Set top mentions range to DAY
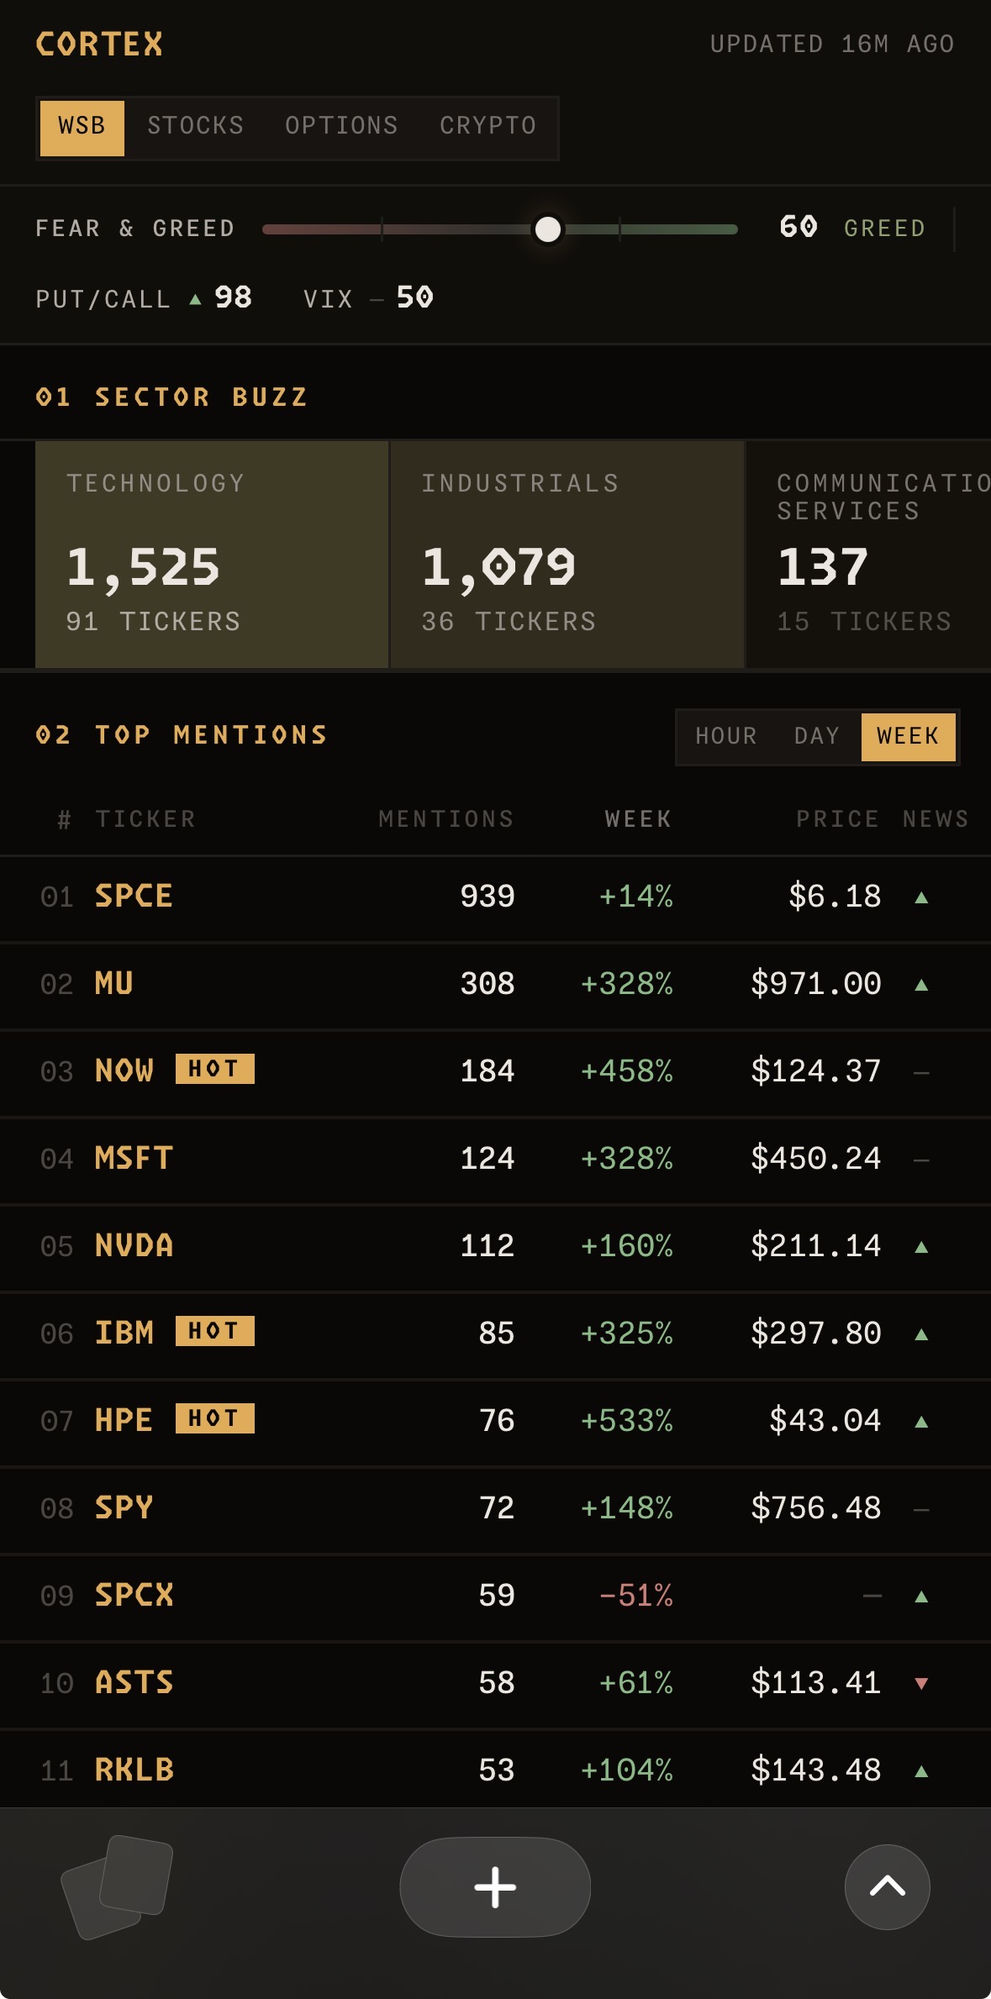Screen dimensions: 991x1999 [x=817, y=737]
